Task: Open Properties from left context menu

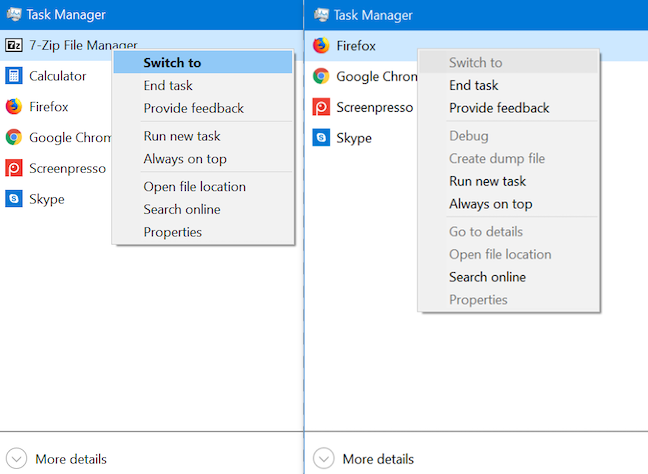Action: (x=203, y=232)
